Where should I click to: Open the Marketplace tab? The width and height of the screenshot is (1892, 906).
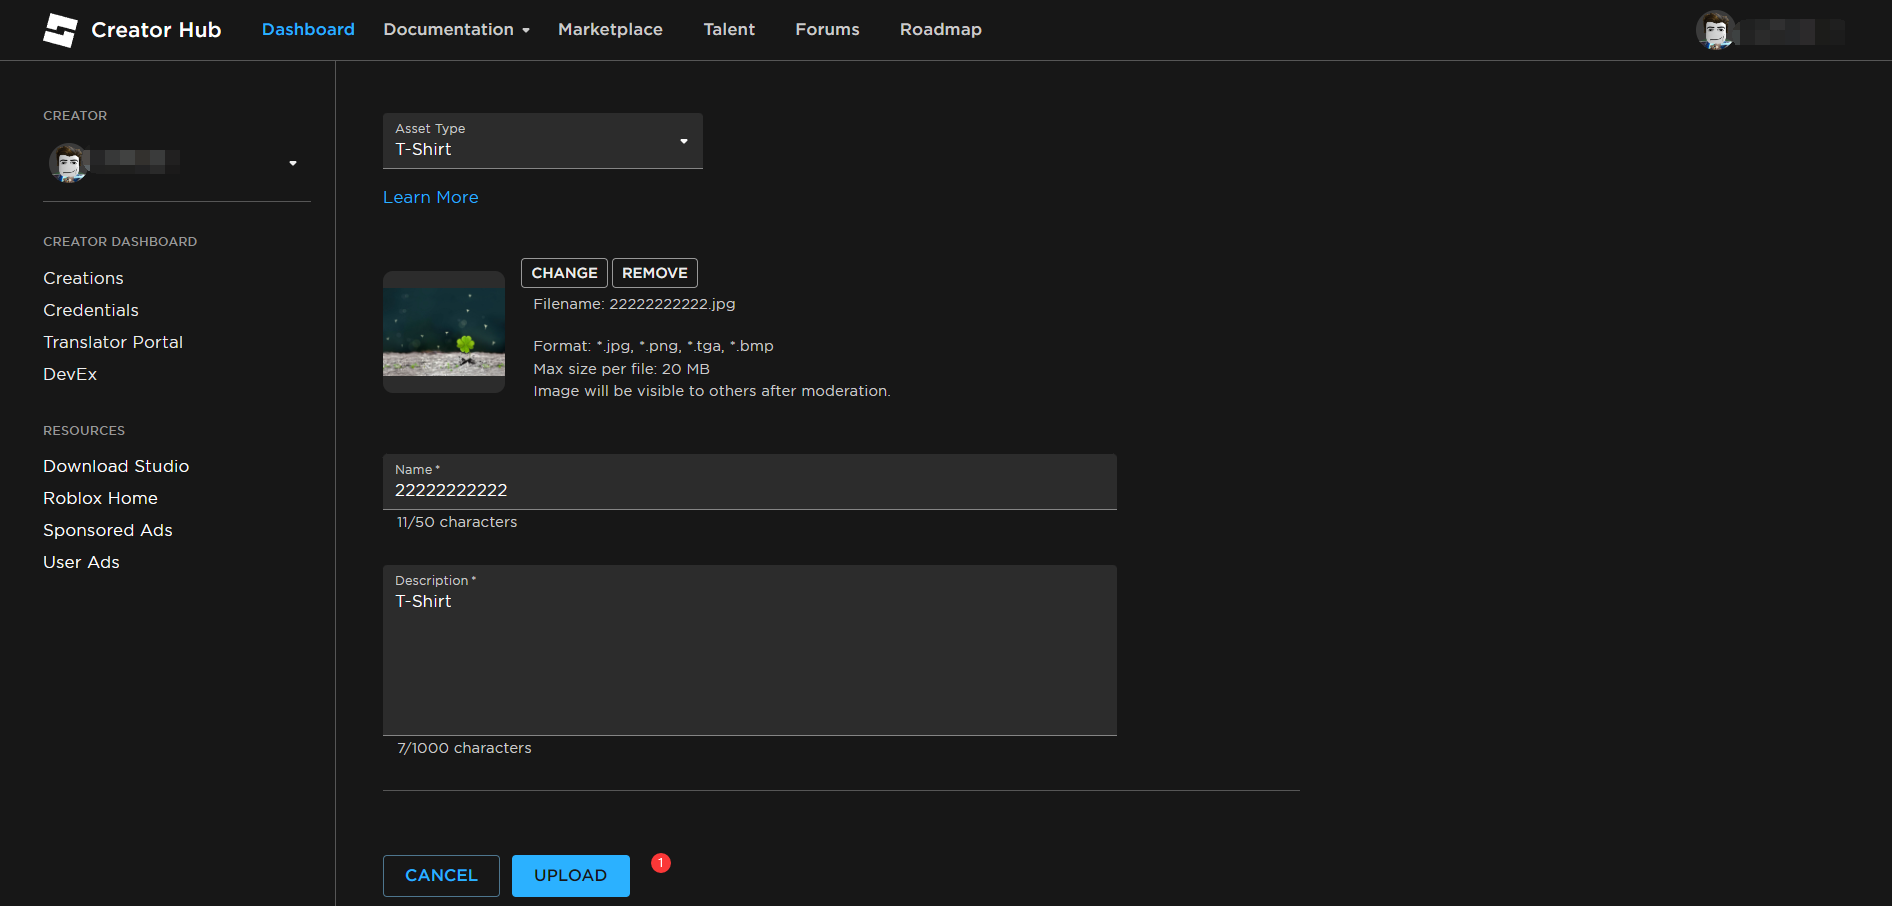610,30
